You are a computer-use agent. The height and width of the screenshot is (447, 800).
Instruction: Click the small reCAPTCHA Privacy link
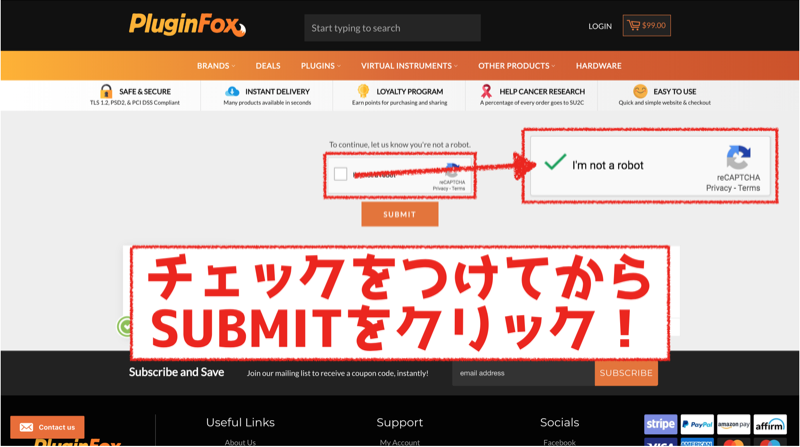(x=440, y=189)
